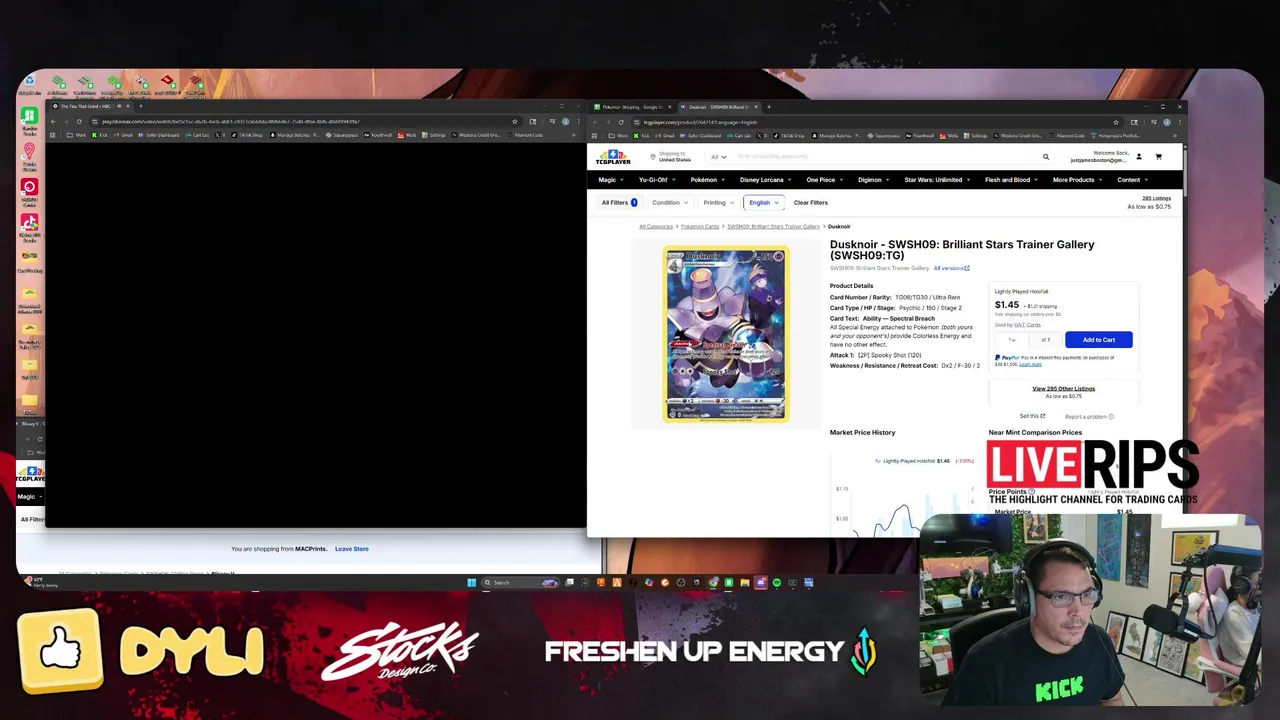1280x720 pixels.
Task: Expand the Magic menu
Action: [611, 180]
